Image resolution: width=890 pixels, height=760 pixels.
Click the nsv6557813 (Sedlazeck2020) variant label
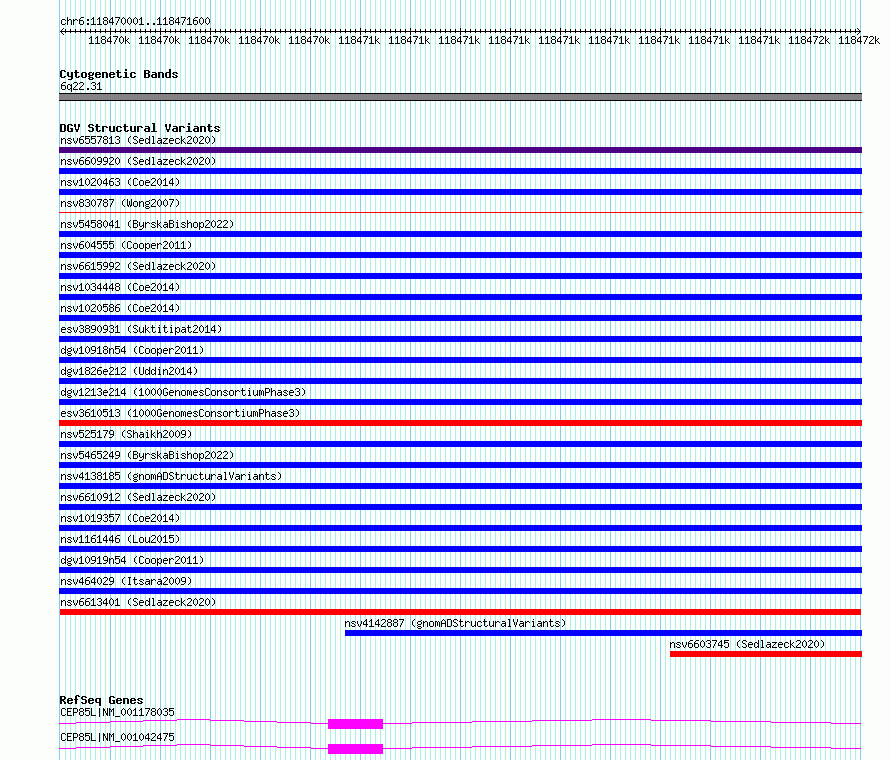coord(138,140)
